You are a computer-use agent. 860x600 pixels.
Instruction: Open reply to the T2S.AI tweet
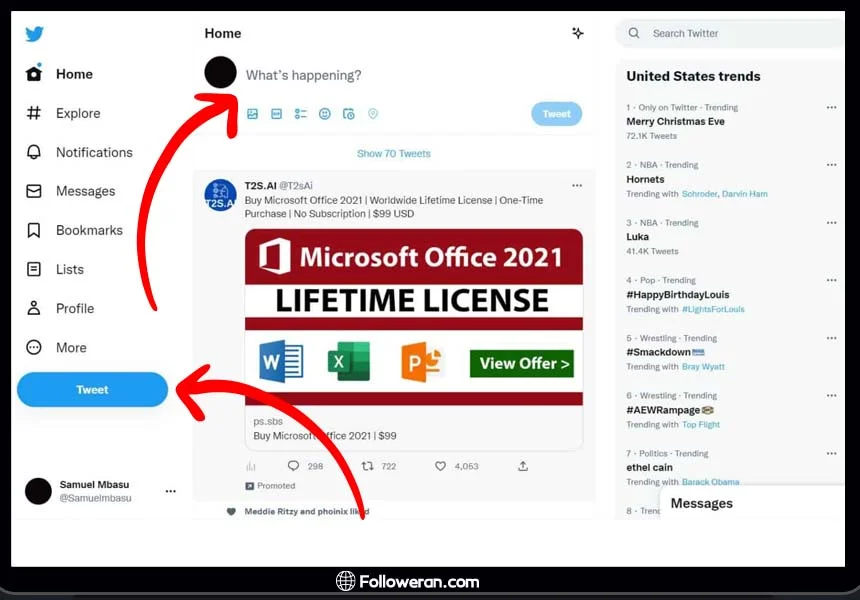[293, 466]
